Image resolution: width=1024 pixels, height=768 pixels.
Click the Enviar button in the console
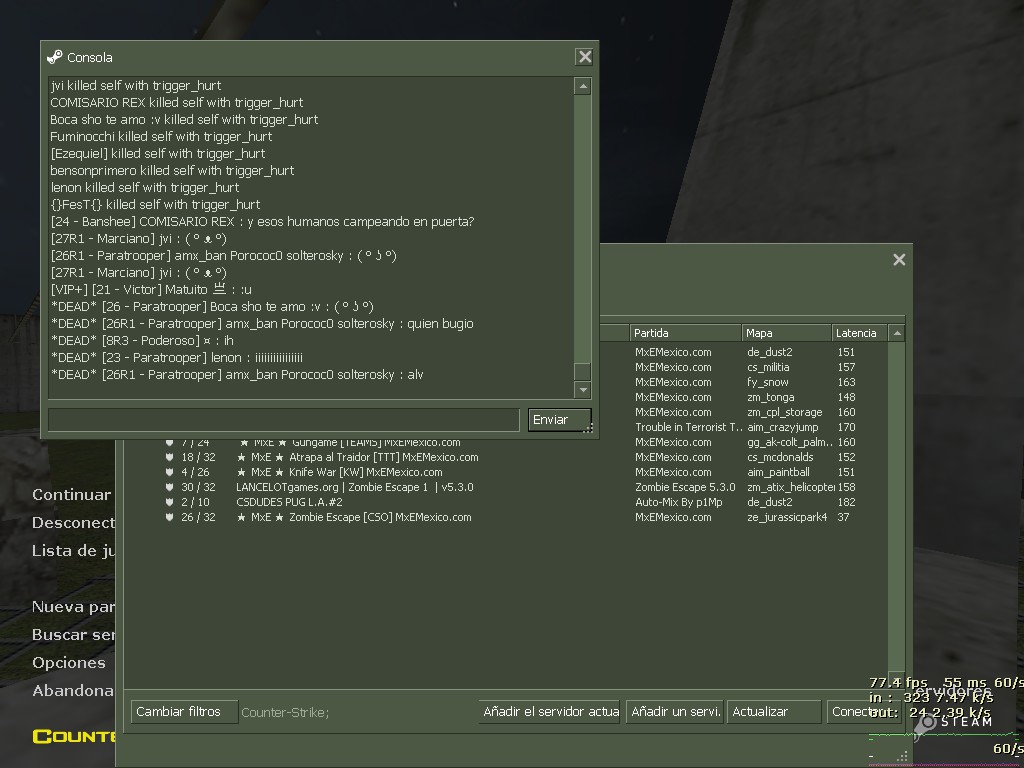tap(560, 420)
